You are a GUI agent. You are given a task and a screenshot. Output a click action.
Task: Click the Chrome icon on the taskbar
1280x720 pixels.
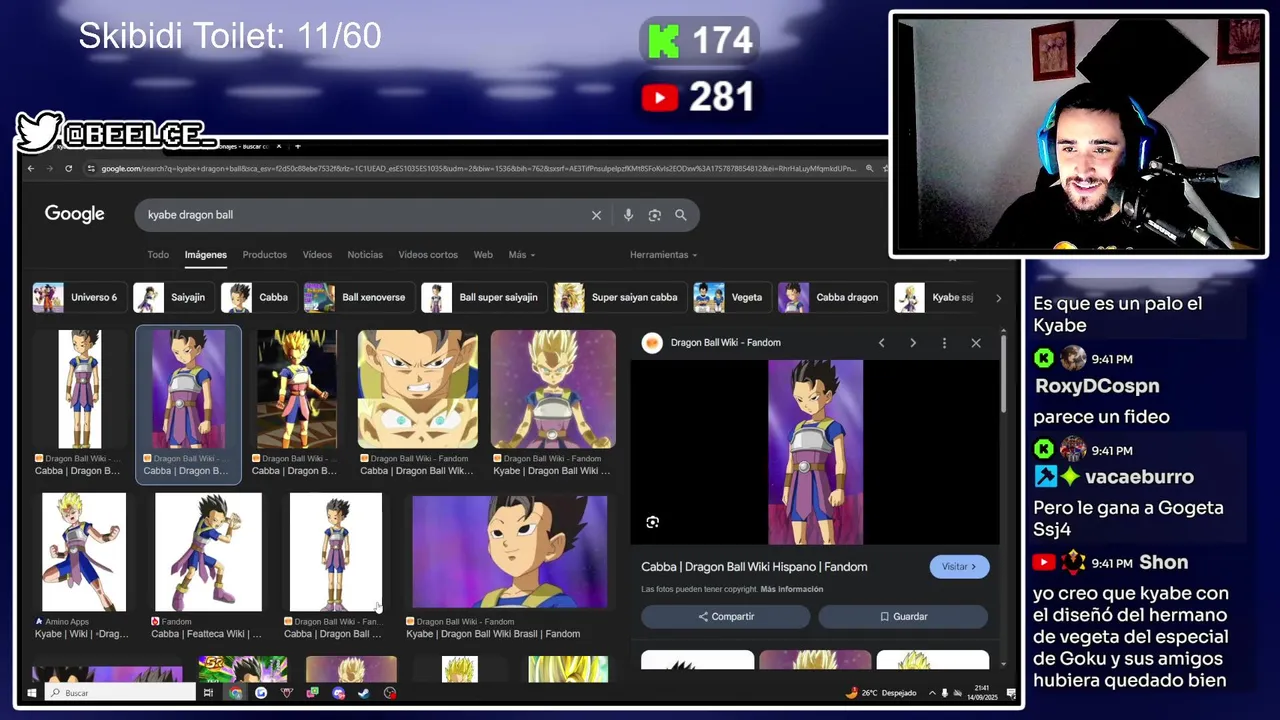235,692
